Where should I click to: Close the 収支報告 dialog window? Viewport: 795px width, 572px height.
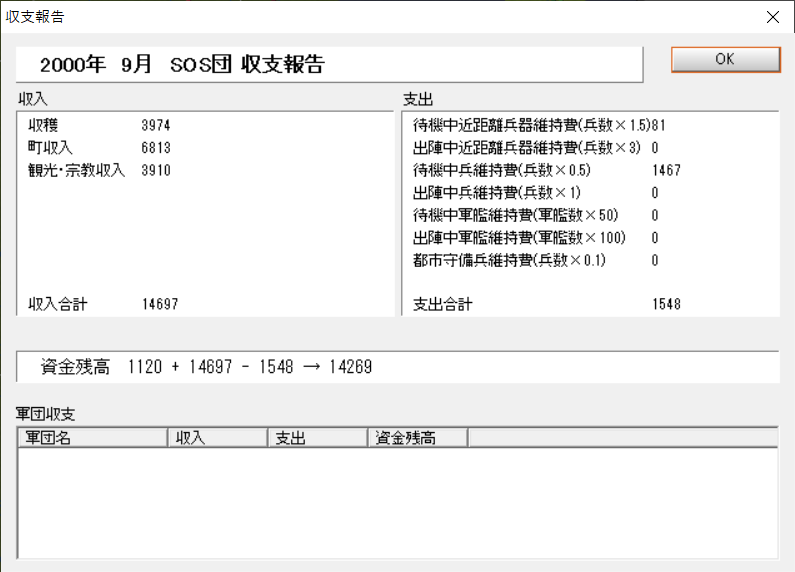coord(772,17)
